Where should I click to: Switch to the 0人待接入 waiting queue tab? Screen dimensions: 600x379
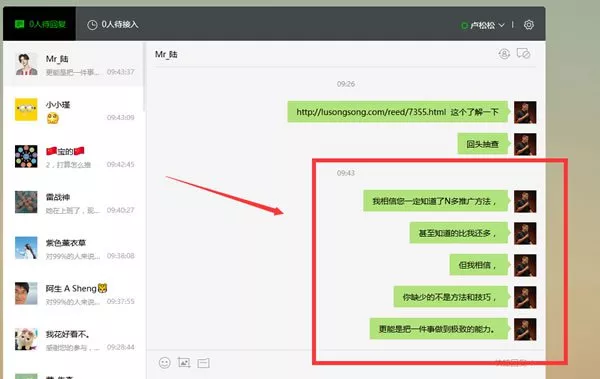pyautogui.click(x=112, y=25)
